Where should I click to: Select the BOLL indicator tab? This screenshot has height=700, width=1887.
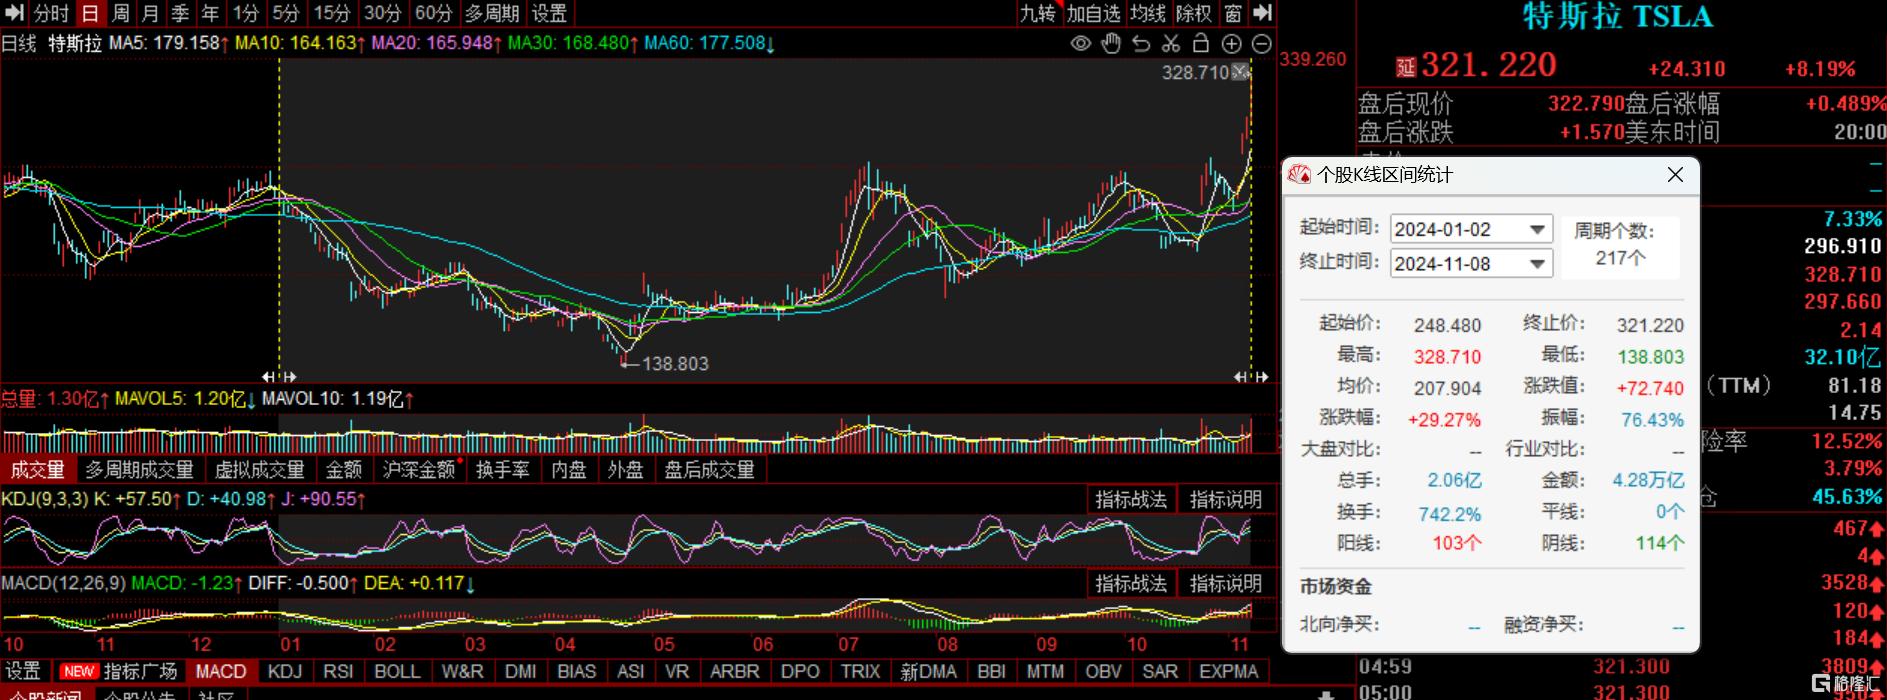[397, 671]
